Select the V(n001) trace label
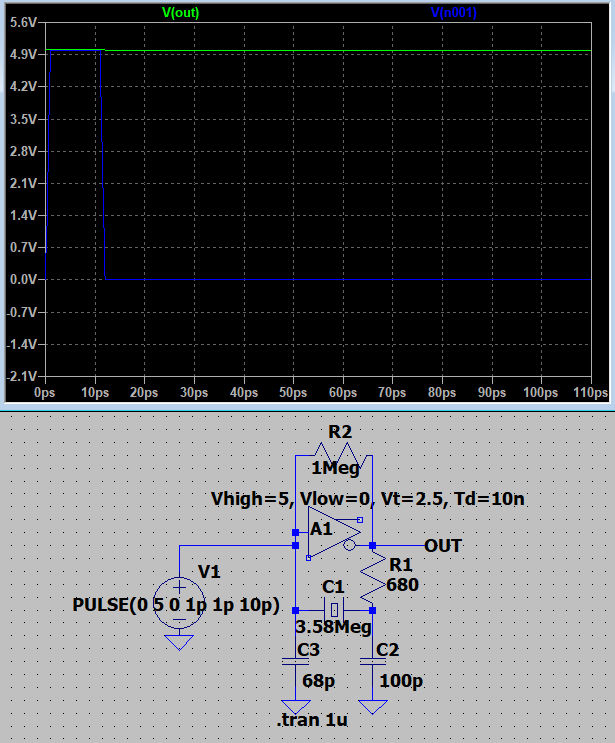 pos(455,12)
